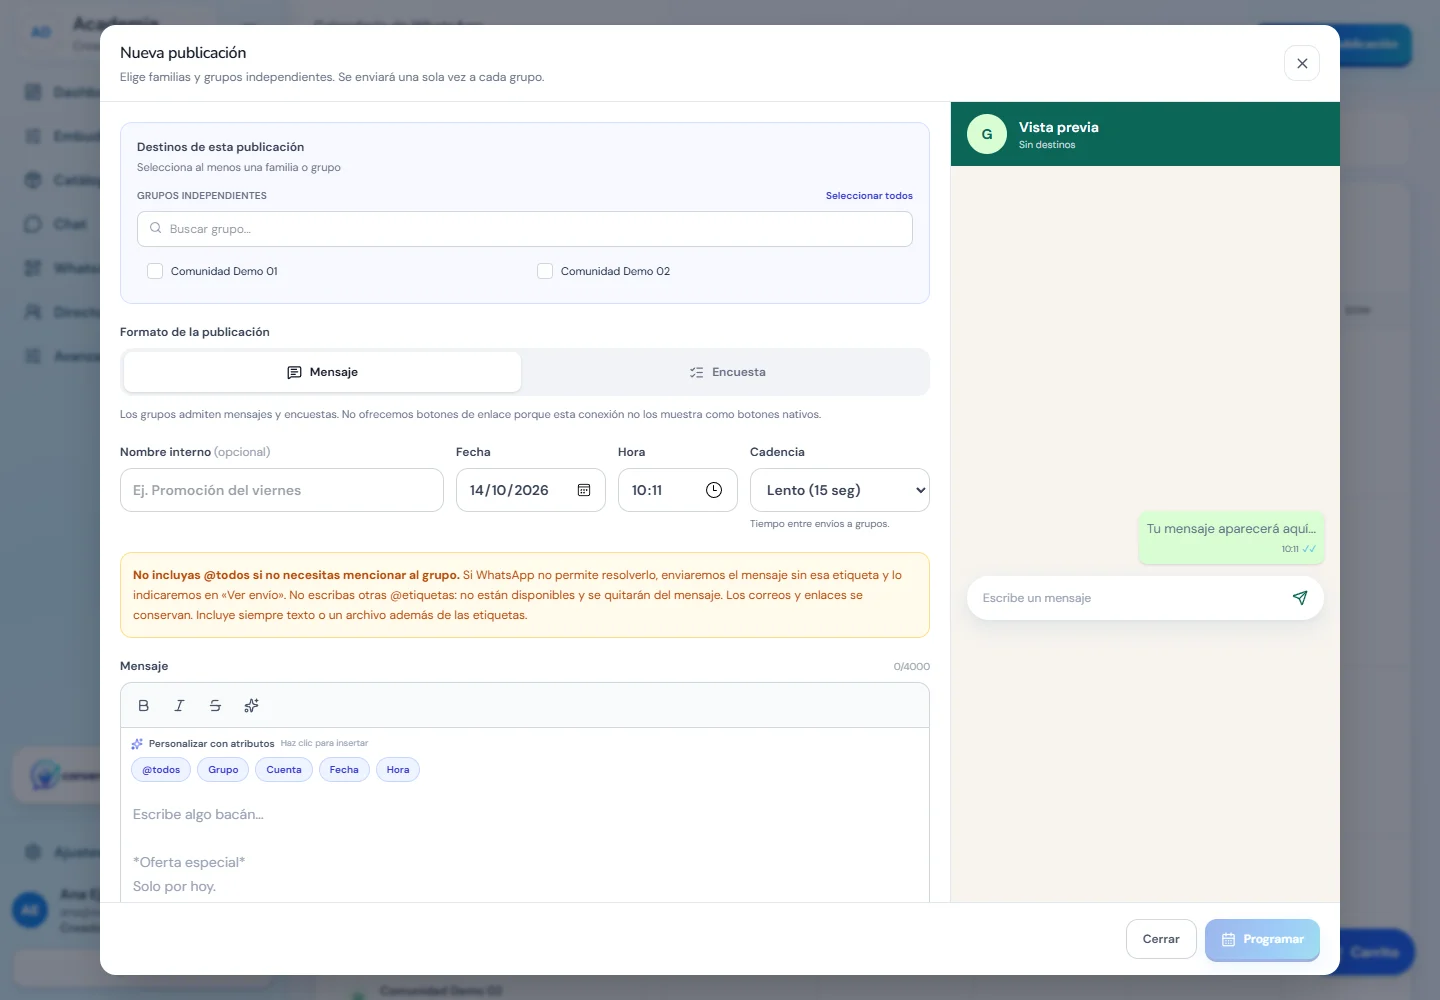This screenshot has height=1000, width=1440.
Task: Check the Comunidad Demo 02 checkbox
Action: 545,271
